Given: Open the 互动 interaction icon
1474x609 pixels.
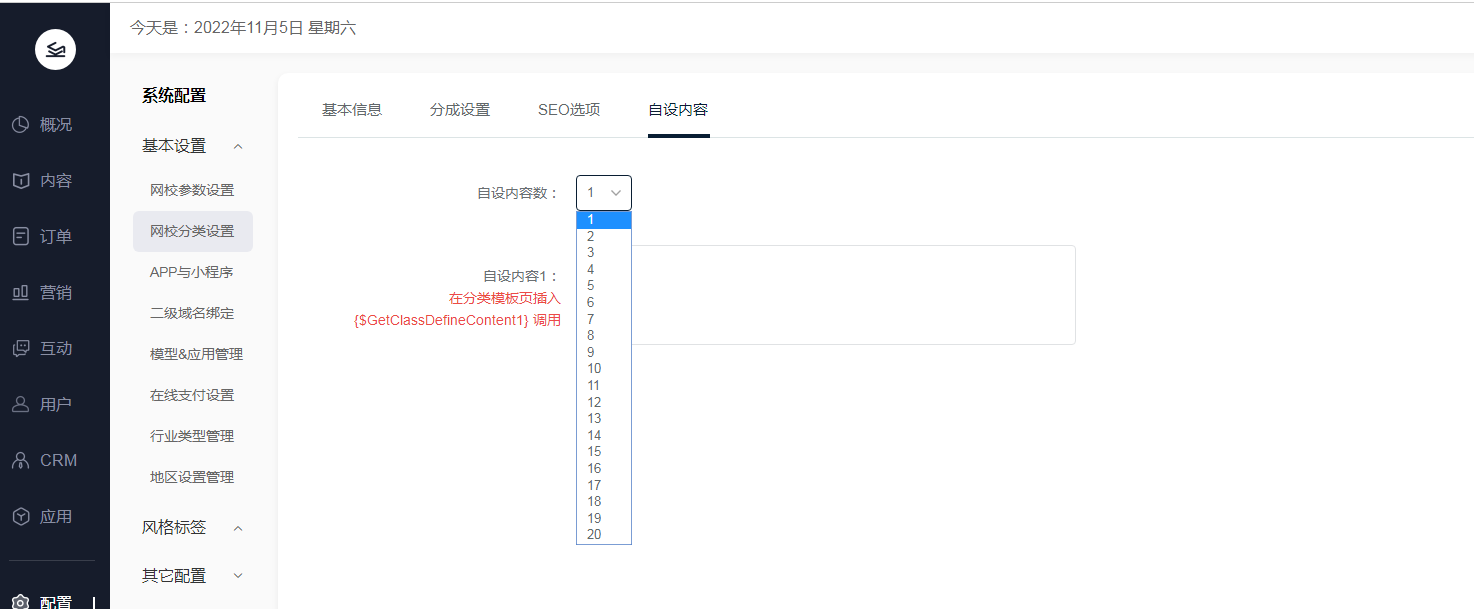Looking at the screenshot, I should [20, 349].
